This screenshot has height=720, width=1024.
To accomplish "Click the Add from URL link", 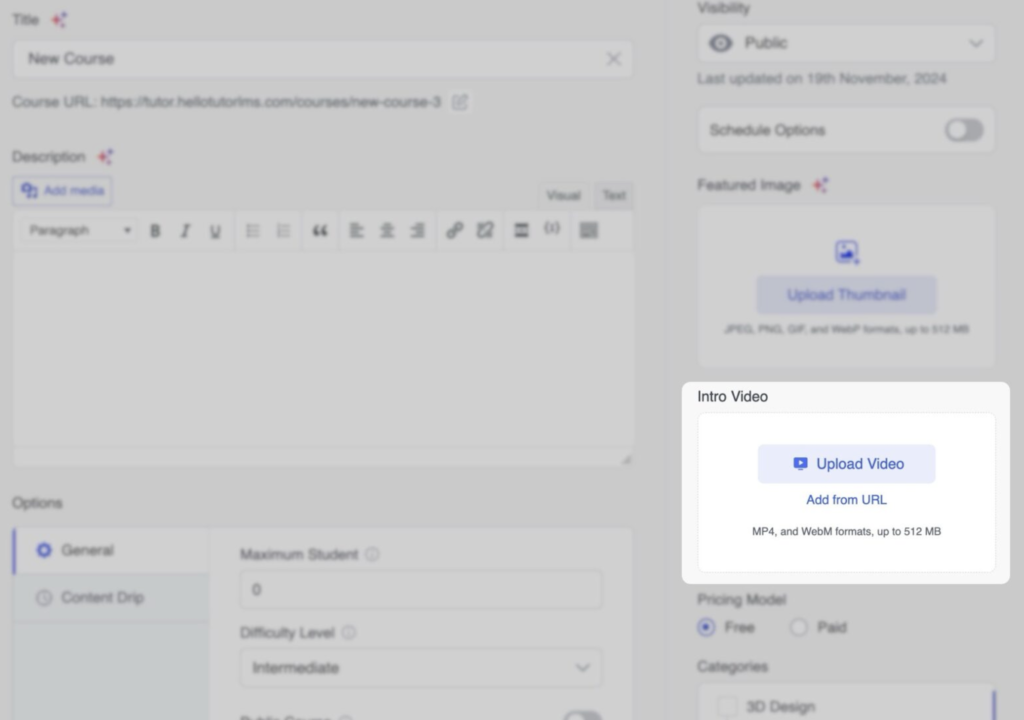I will click(x=846, y=500).
